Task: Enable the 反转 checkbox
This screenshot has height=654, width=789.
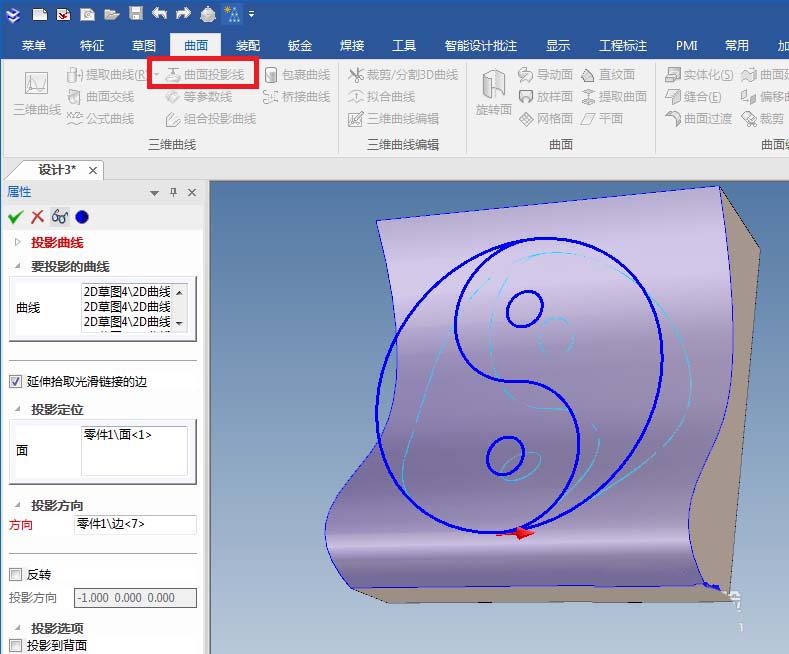Action: (16, 574)
